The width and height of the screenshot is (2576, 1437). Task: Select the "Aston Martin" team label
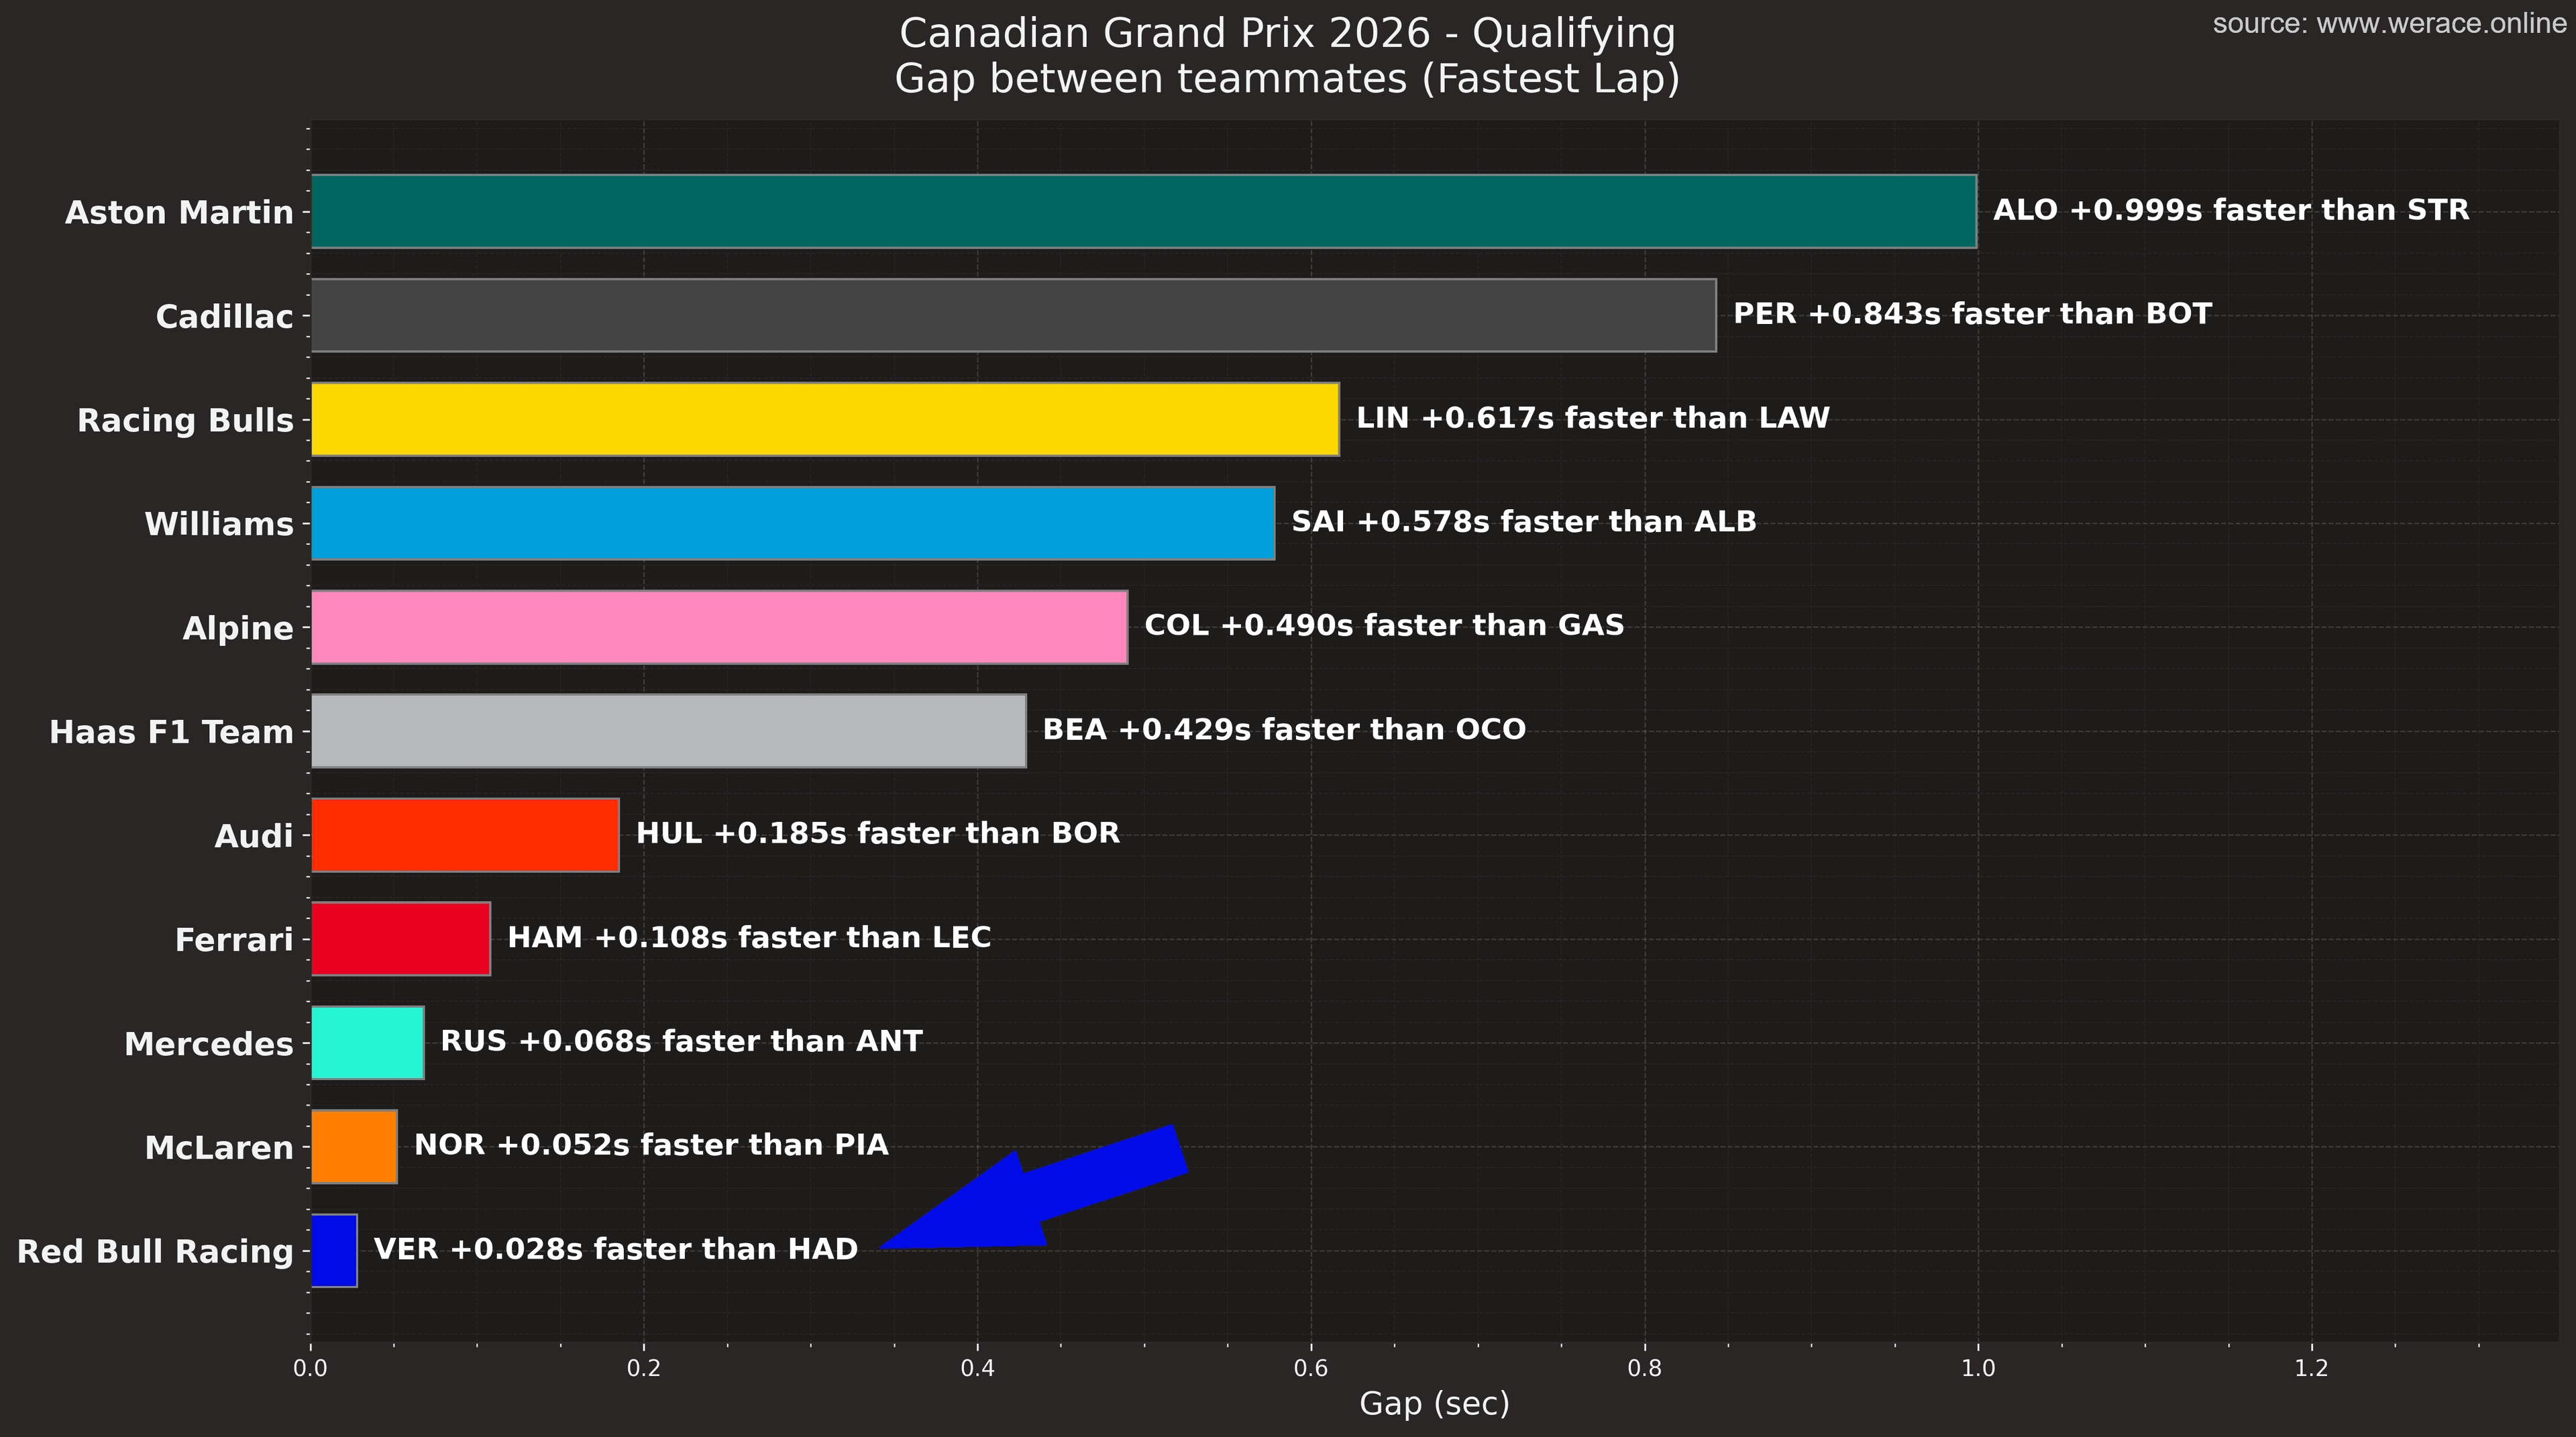[180, 212]
